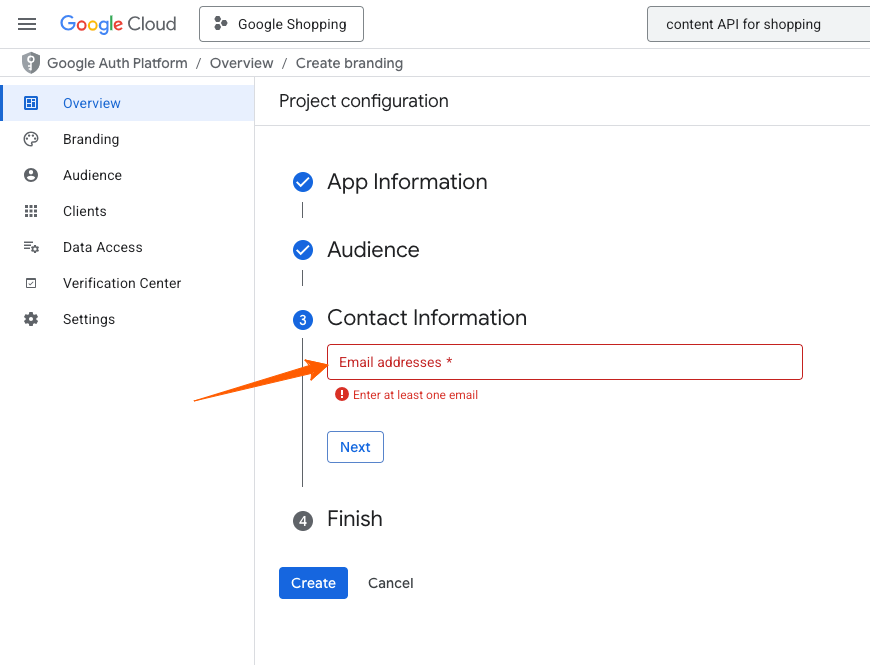Focus the Email addresses field
This screenshot has height=665, width=870.
pos(564,362)
